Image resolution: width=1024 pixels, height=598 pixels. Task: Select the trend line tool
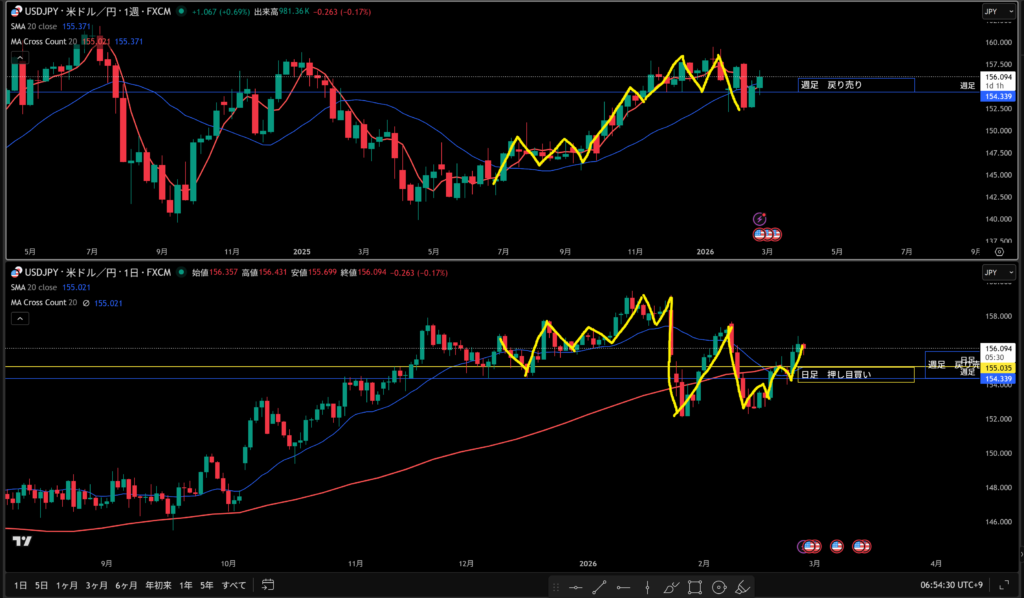pos(599,586)
